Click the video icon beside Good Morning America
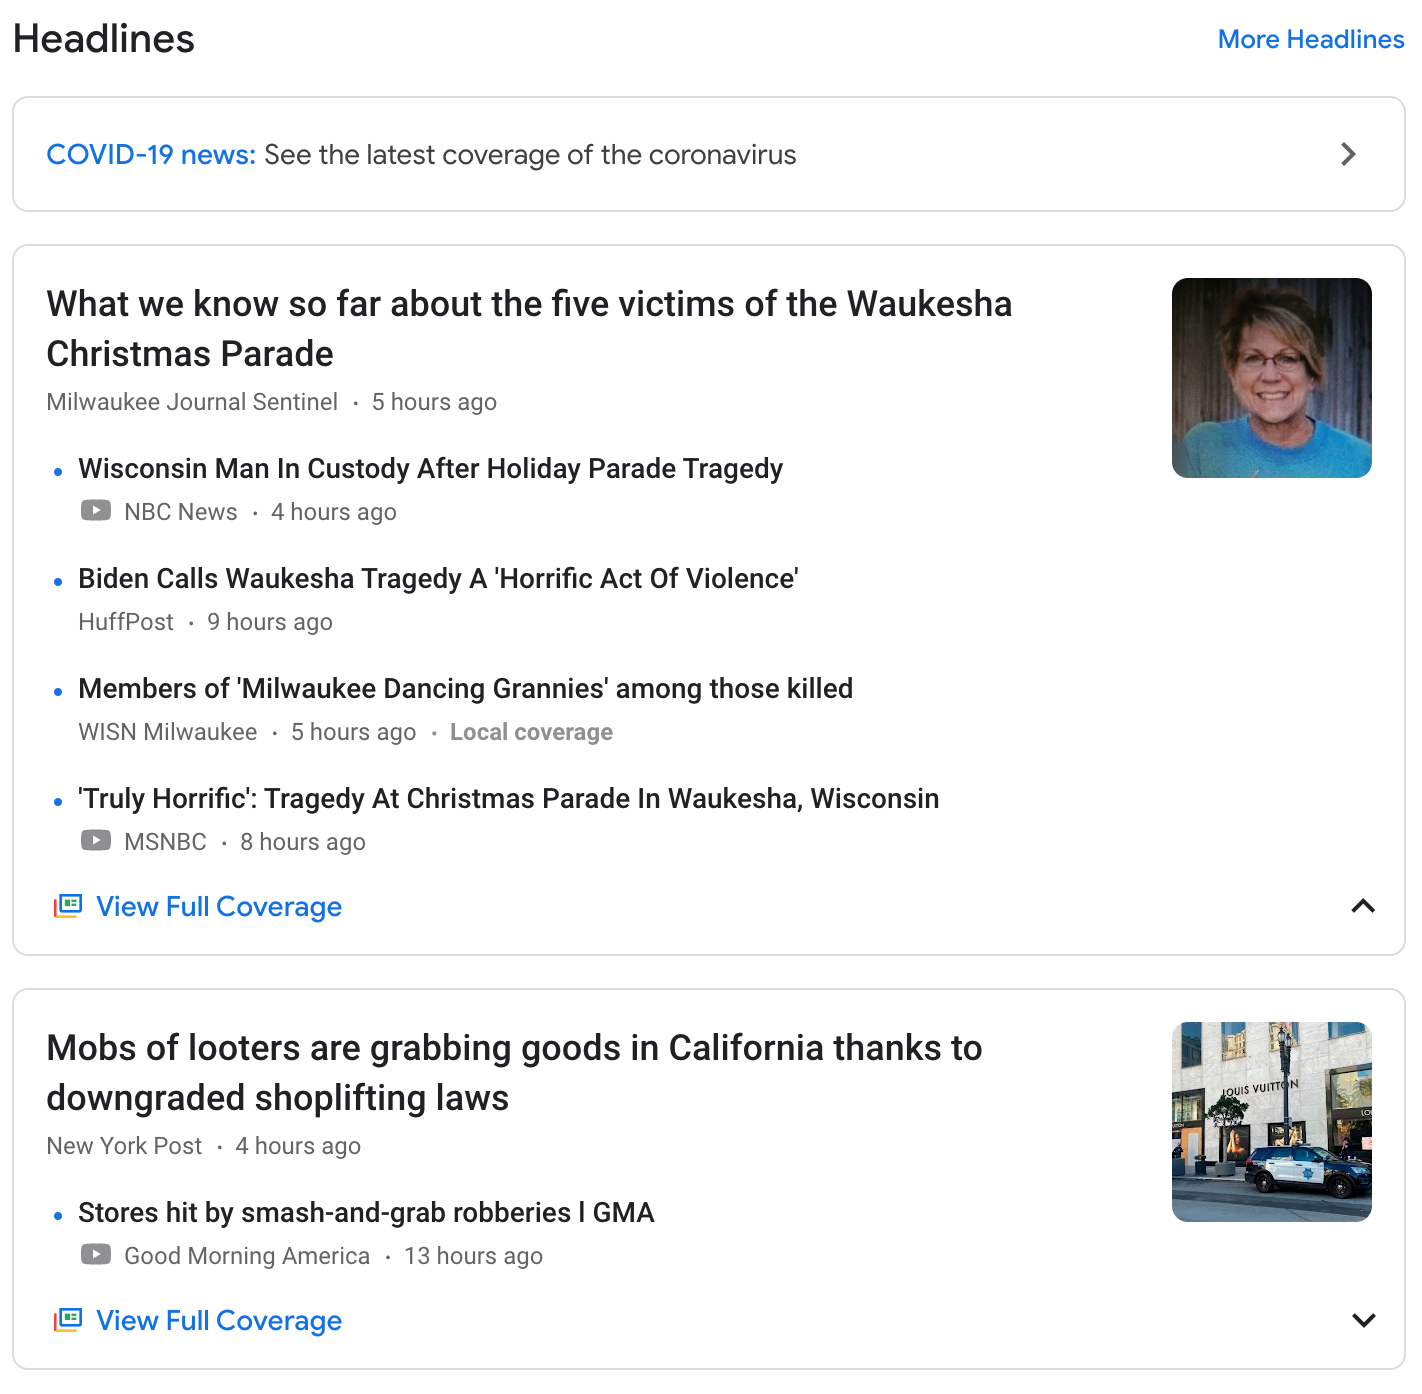Viewport: 1422px width, 1394px height. tap(95, 1255)
